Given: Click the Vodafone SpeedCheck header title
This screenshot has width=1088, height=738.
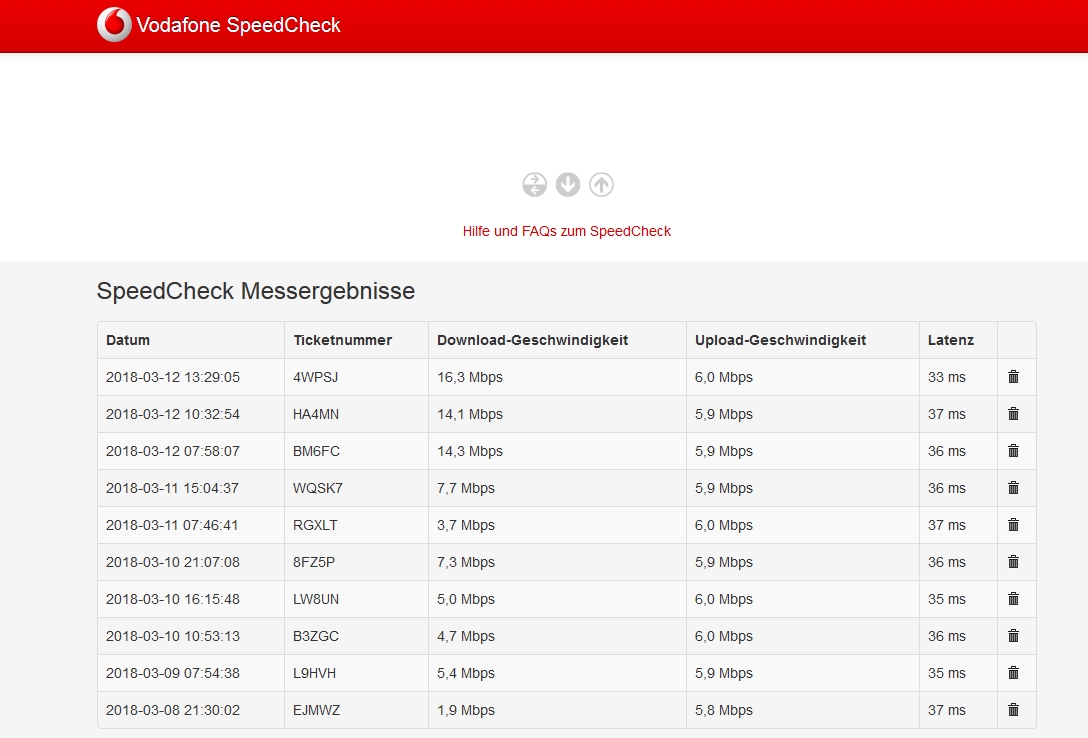Looking at the screenshot, I should coord(238,26).
